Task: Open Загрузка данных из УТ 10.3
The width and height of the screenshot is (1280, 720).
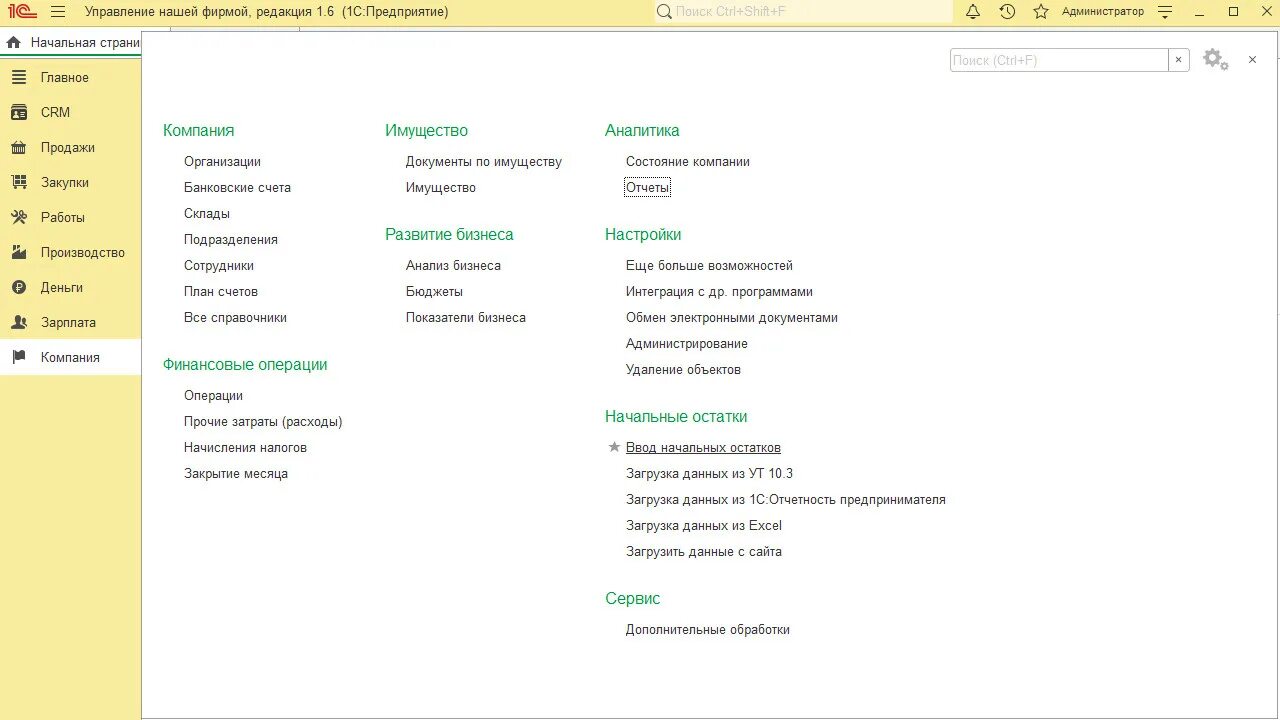Action: (709, 473)
